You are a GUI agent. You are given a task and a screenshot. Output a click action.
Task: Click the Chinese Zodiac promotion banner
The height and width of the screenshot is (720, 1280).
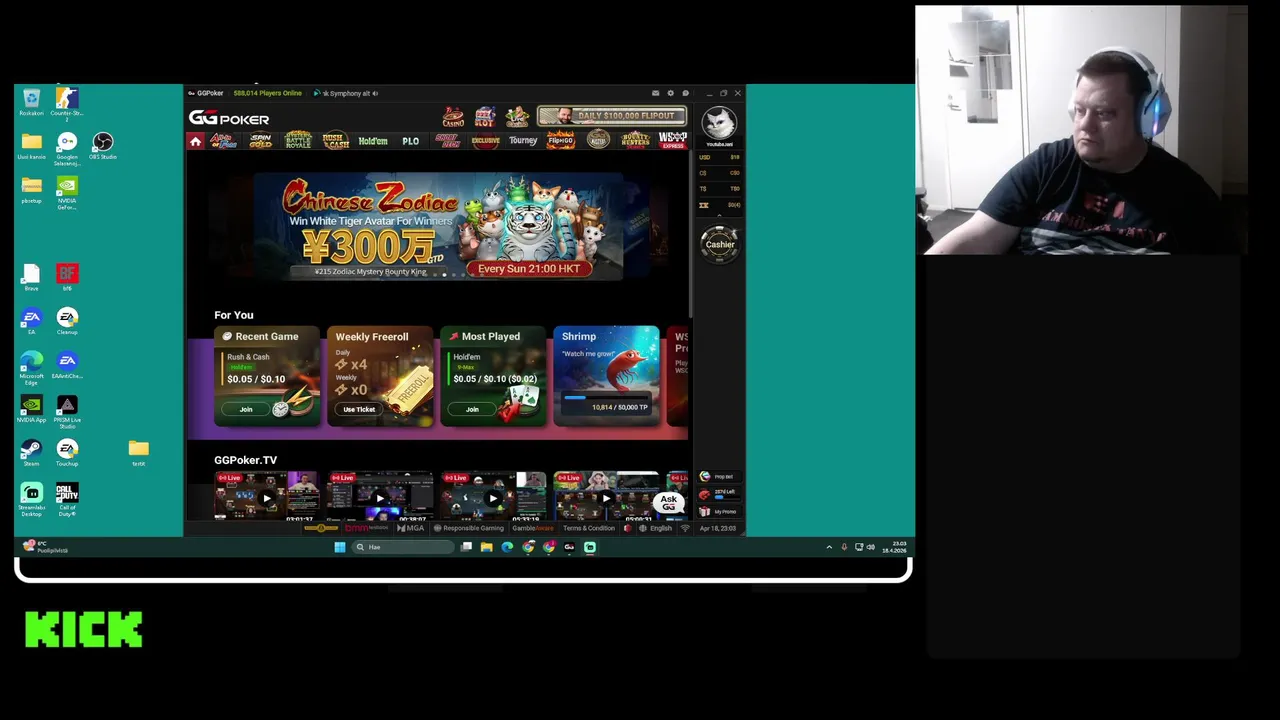(438, 226)
